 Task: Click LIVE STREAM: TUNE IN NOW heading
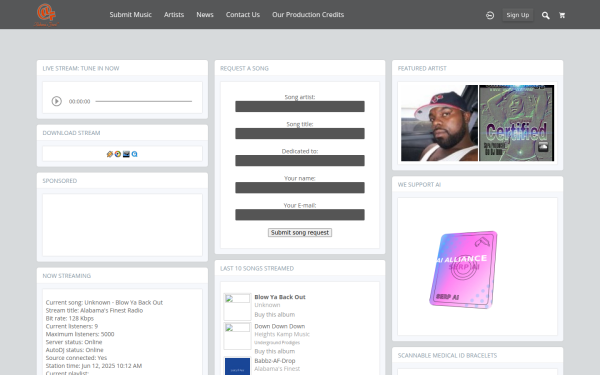pos(81,68)
